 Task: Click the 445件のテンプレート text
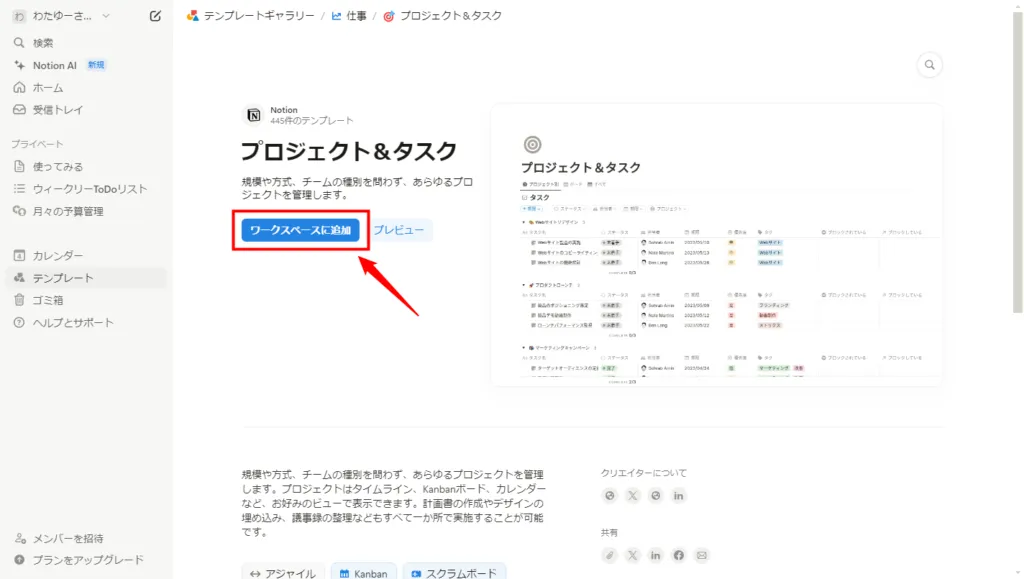coord(312,121)
